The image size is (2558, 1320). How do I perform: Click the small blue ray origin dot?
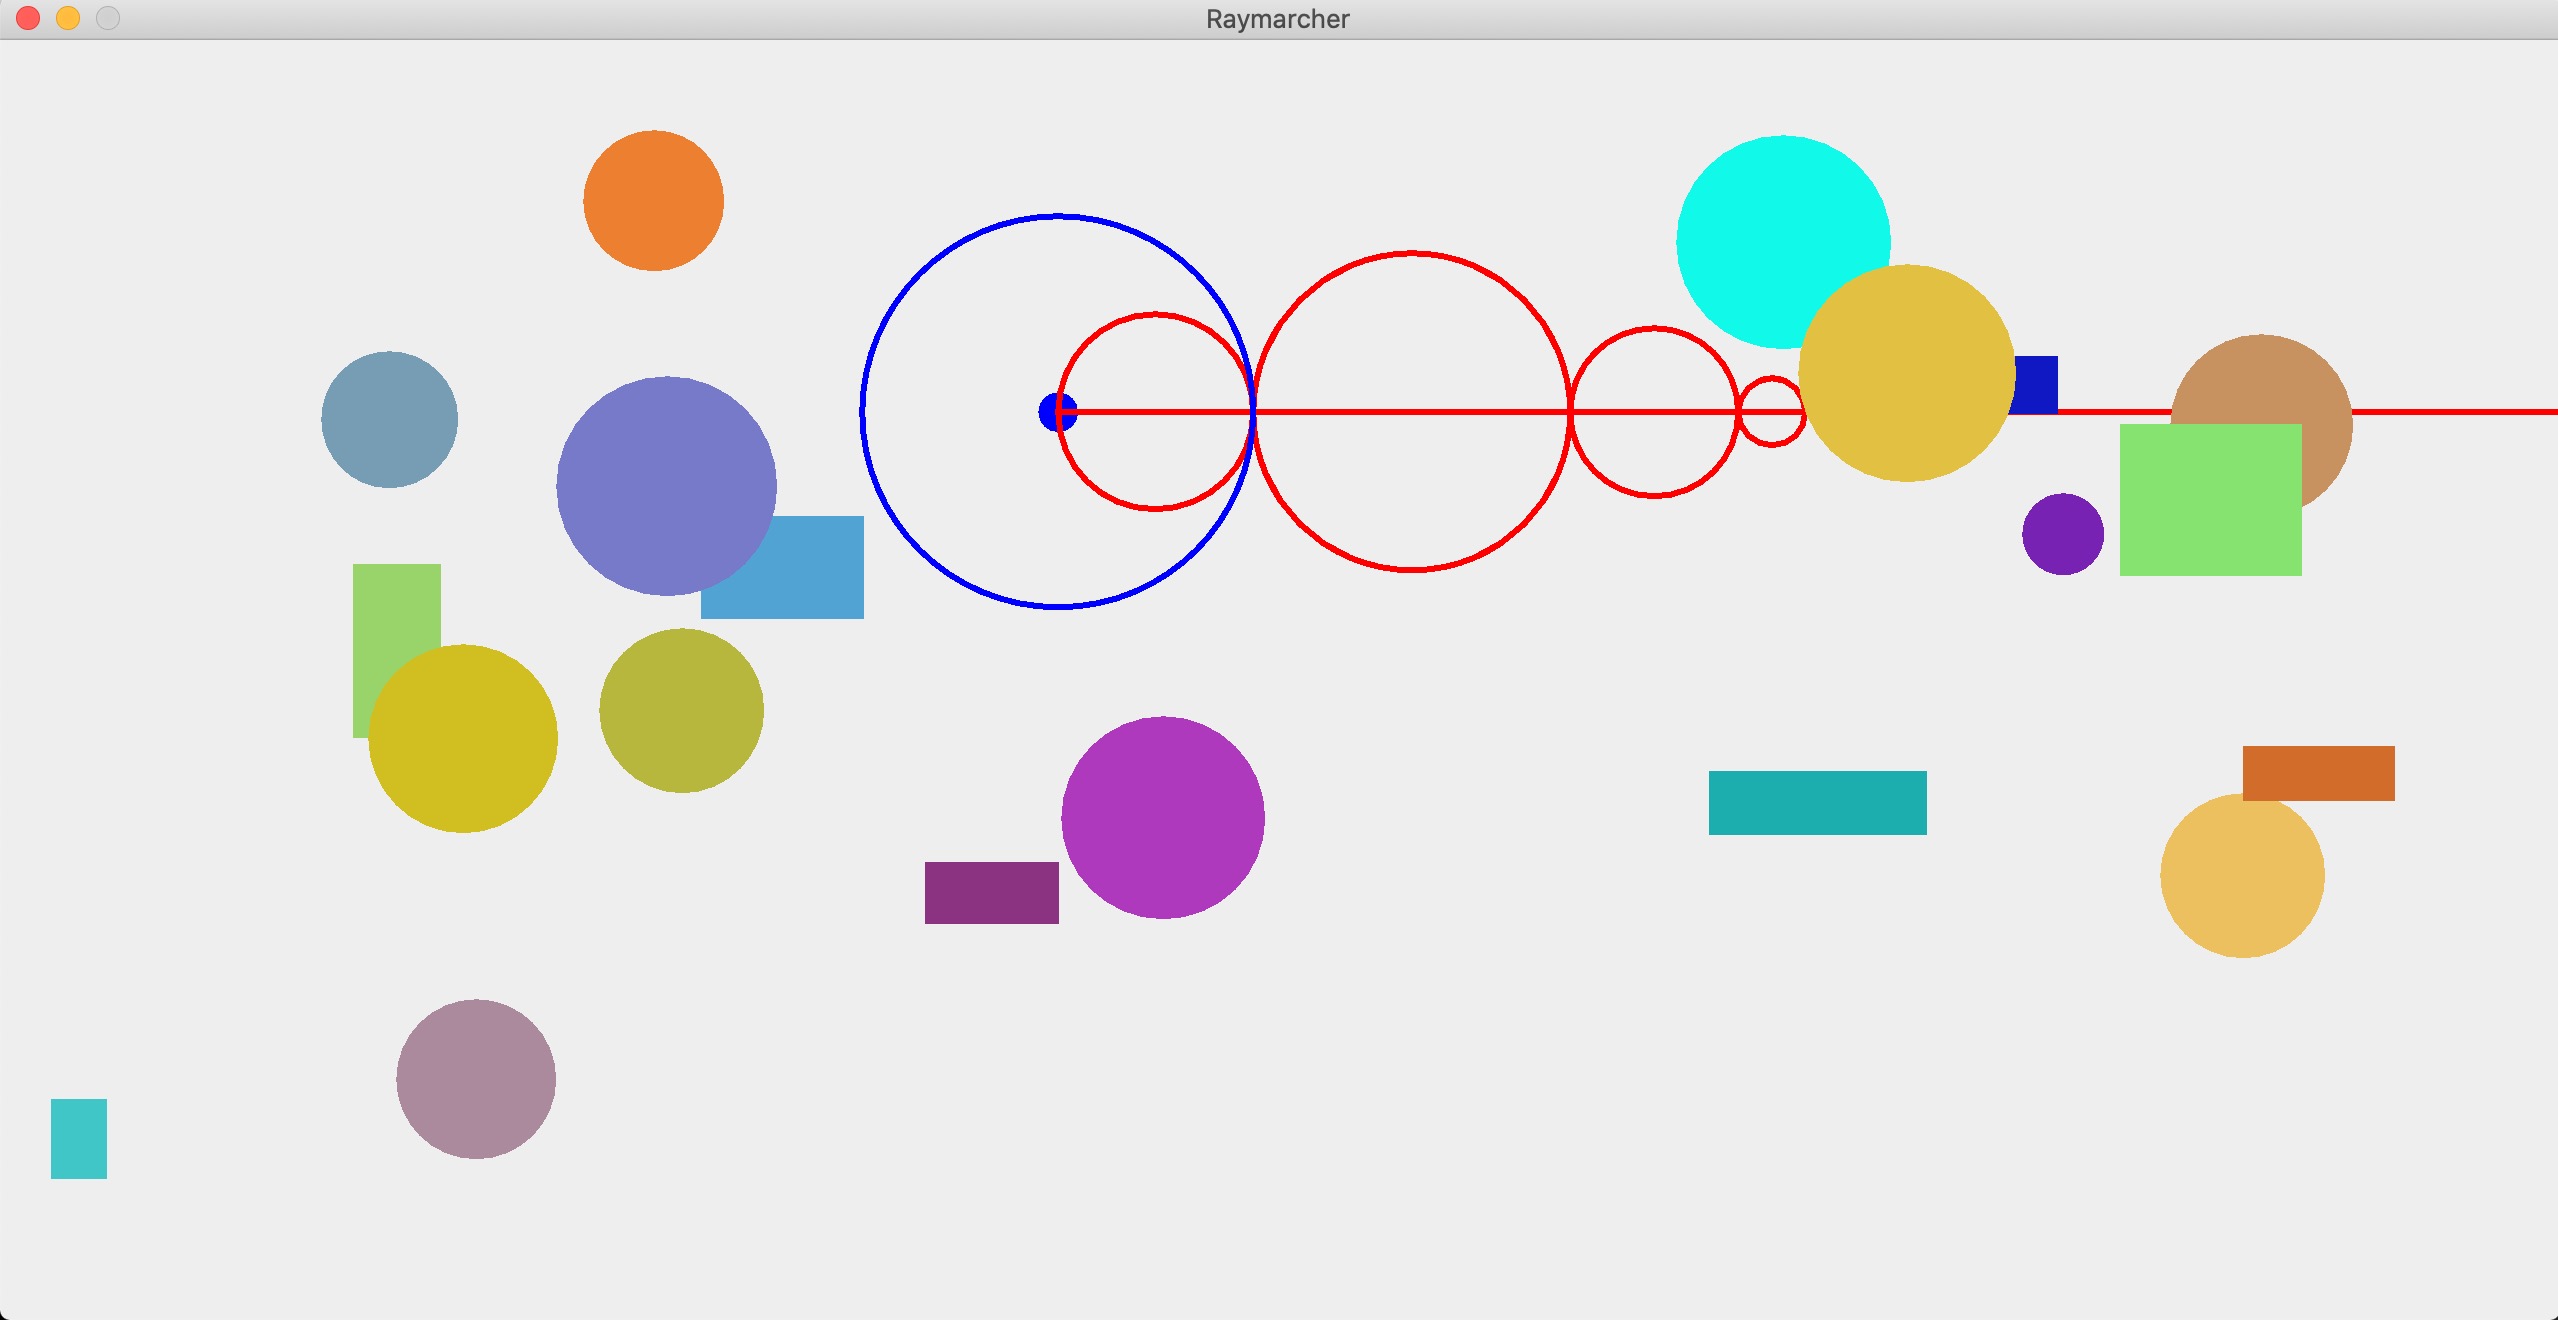pos(1052,412)
